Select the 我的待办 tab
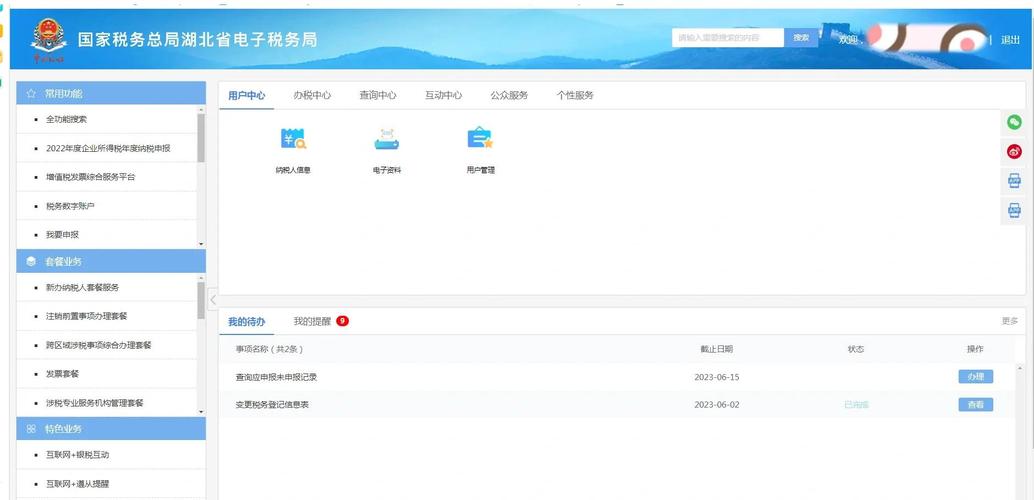The width and height of the screenshot is (1034, 500). tap(247, 322)
